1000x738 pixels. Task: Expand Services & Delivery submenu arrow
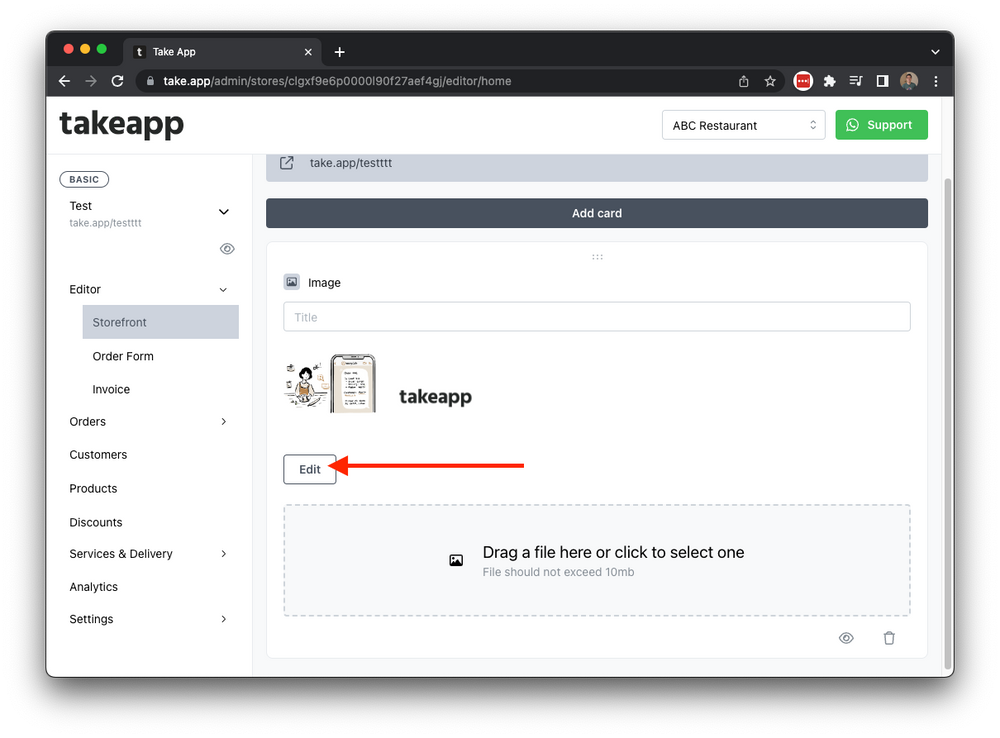[x=224, y=554]
